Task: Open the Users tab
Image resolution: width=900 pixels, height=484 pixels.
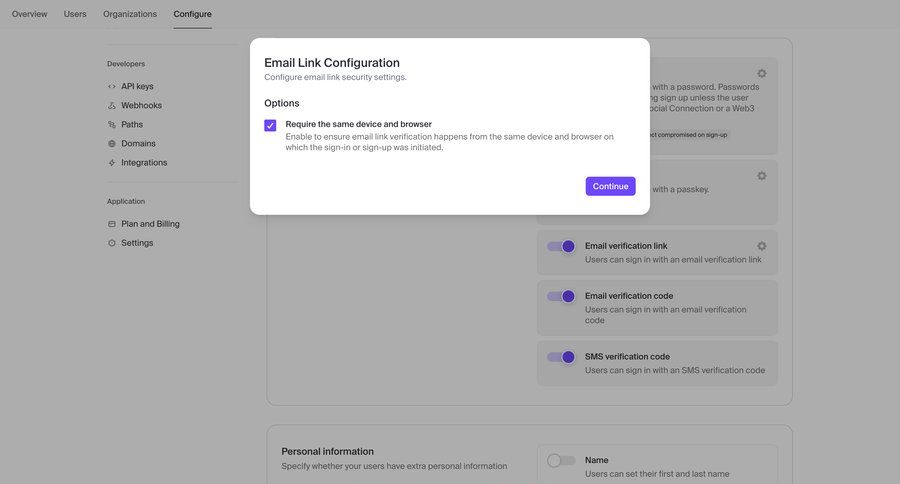Action: click(x=75, y=14)
